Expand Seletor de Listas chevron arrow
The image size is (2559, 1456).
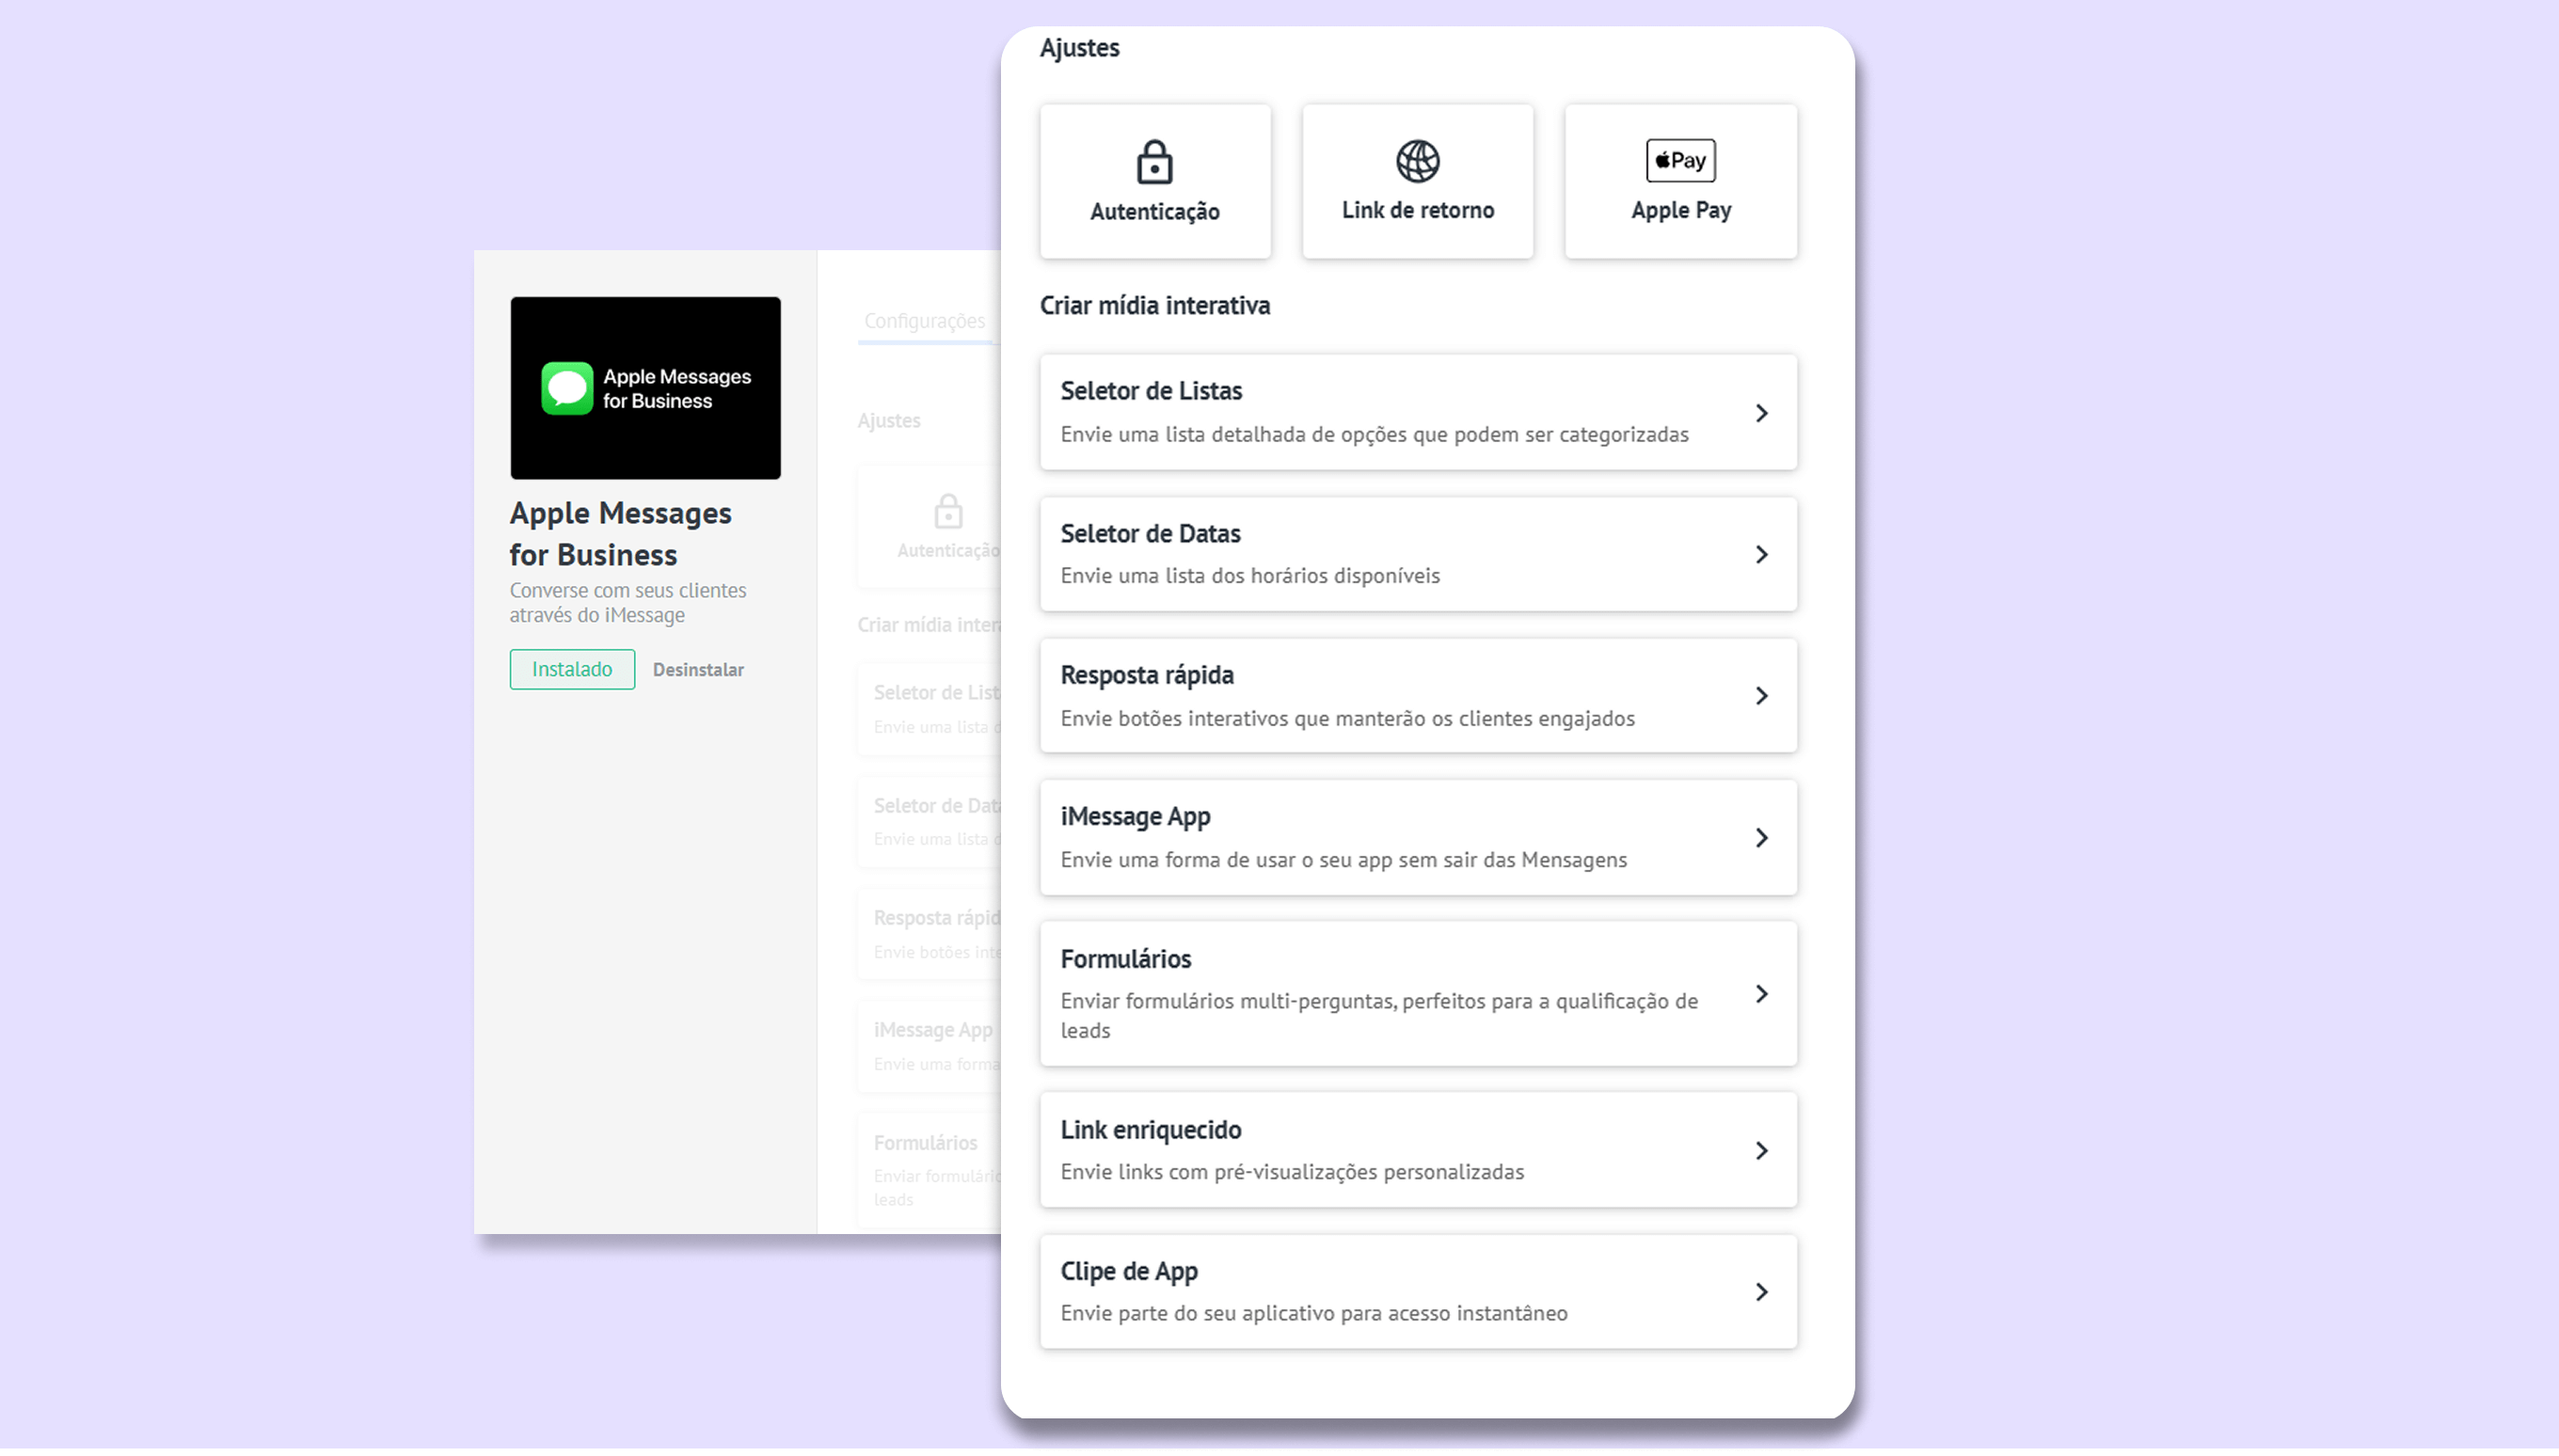1761,413
